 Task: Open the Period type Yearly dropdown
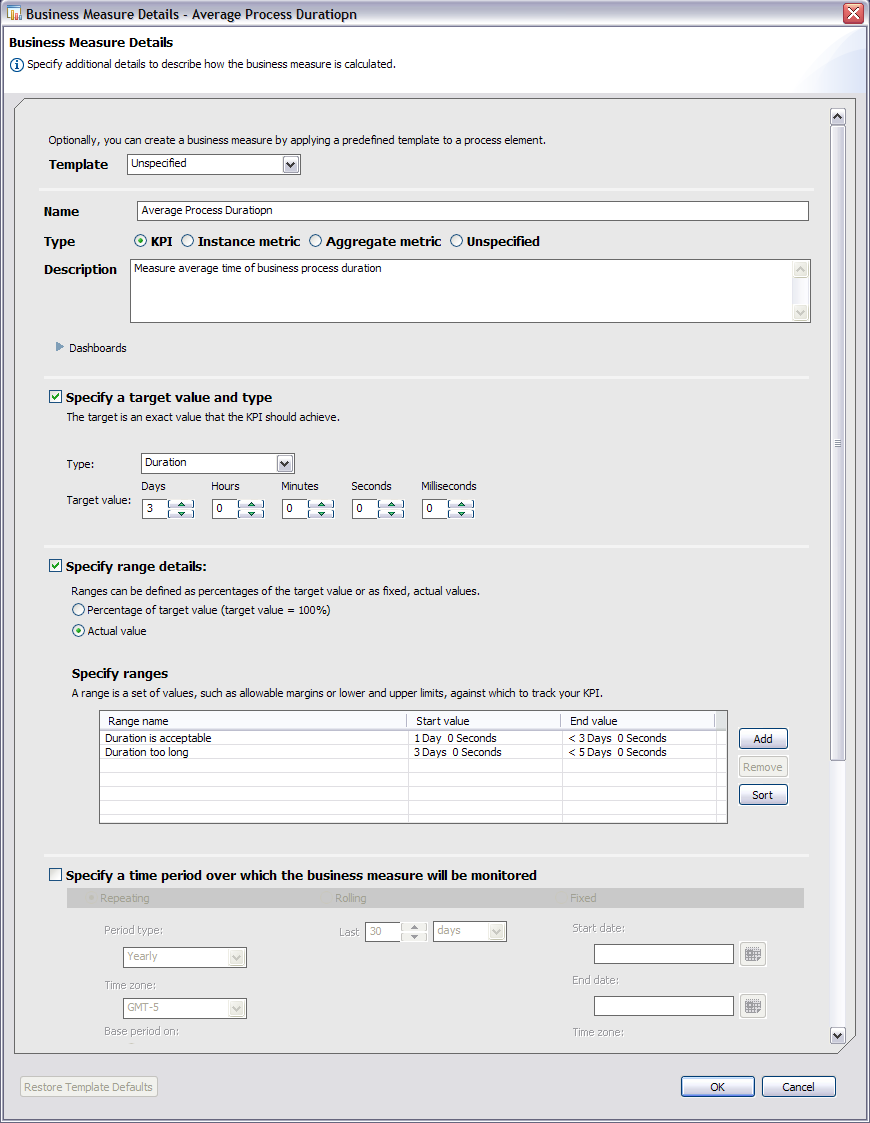(x=237, y=957)
